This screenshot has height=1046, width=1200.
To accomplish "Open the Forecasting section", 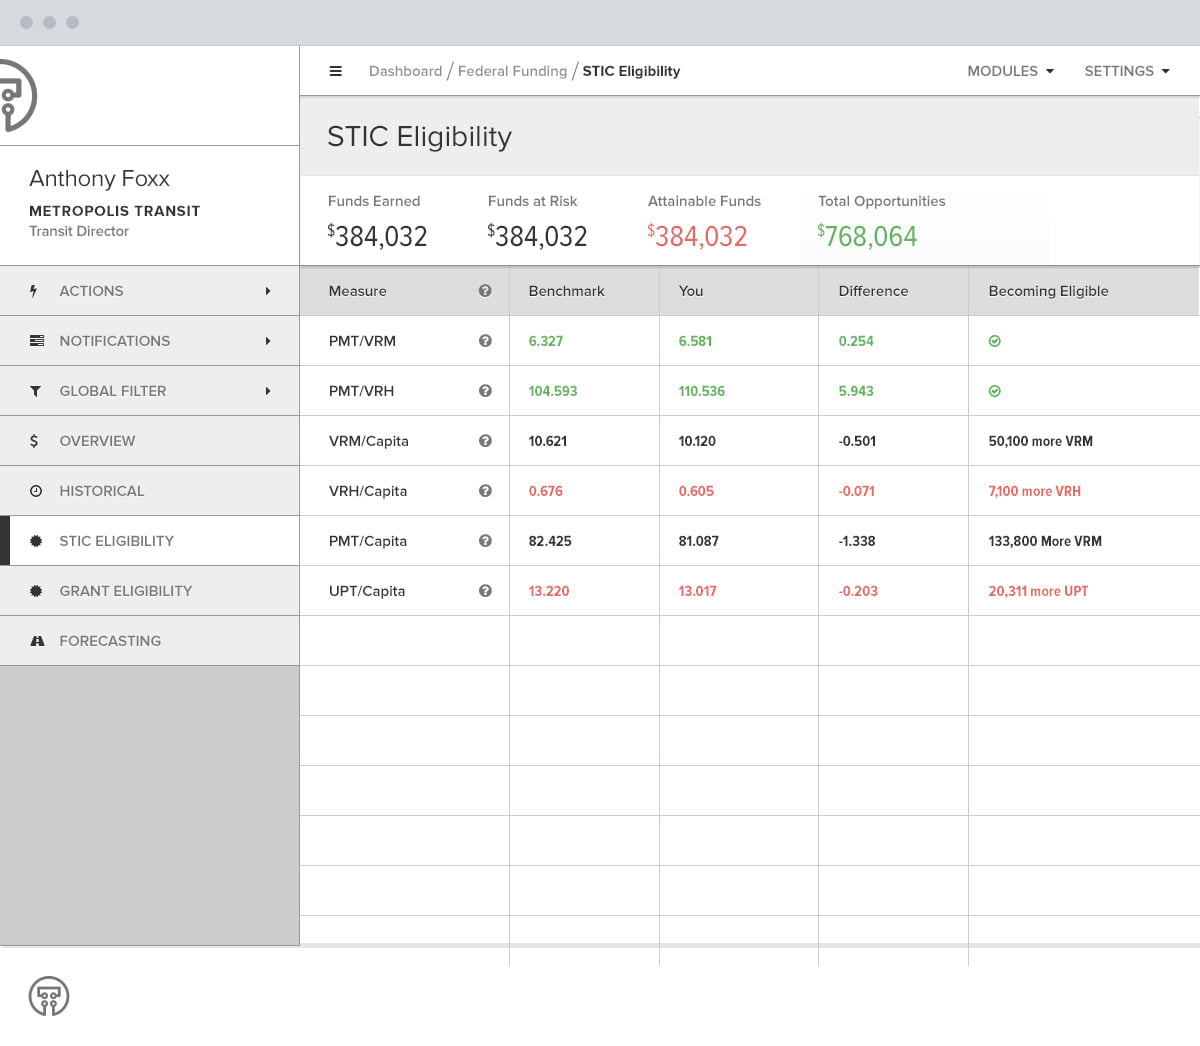I will coord(150,641).
